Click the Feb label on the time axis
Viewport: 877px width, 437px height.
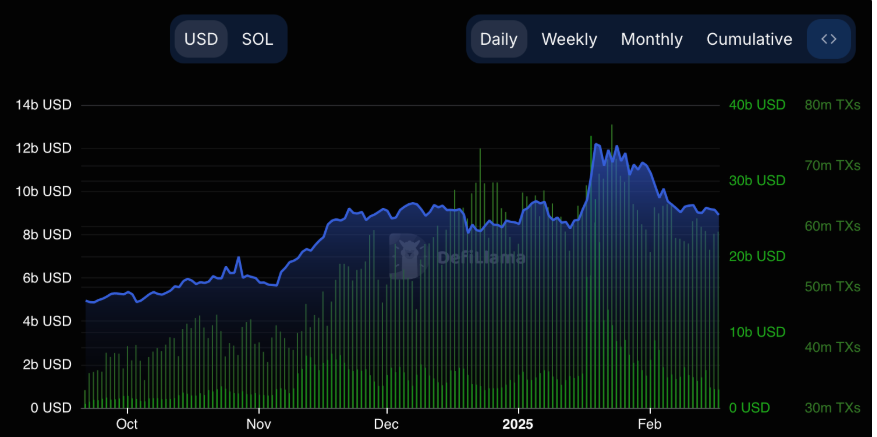pos(650,424)
